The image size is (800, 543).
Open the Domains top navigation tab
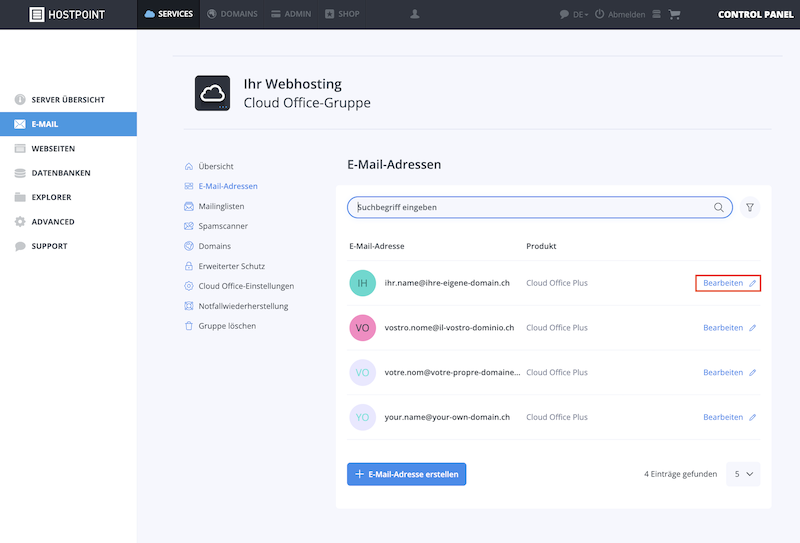tap(232, 14)
